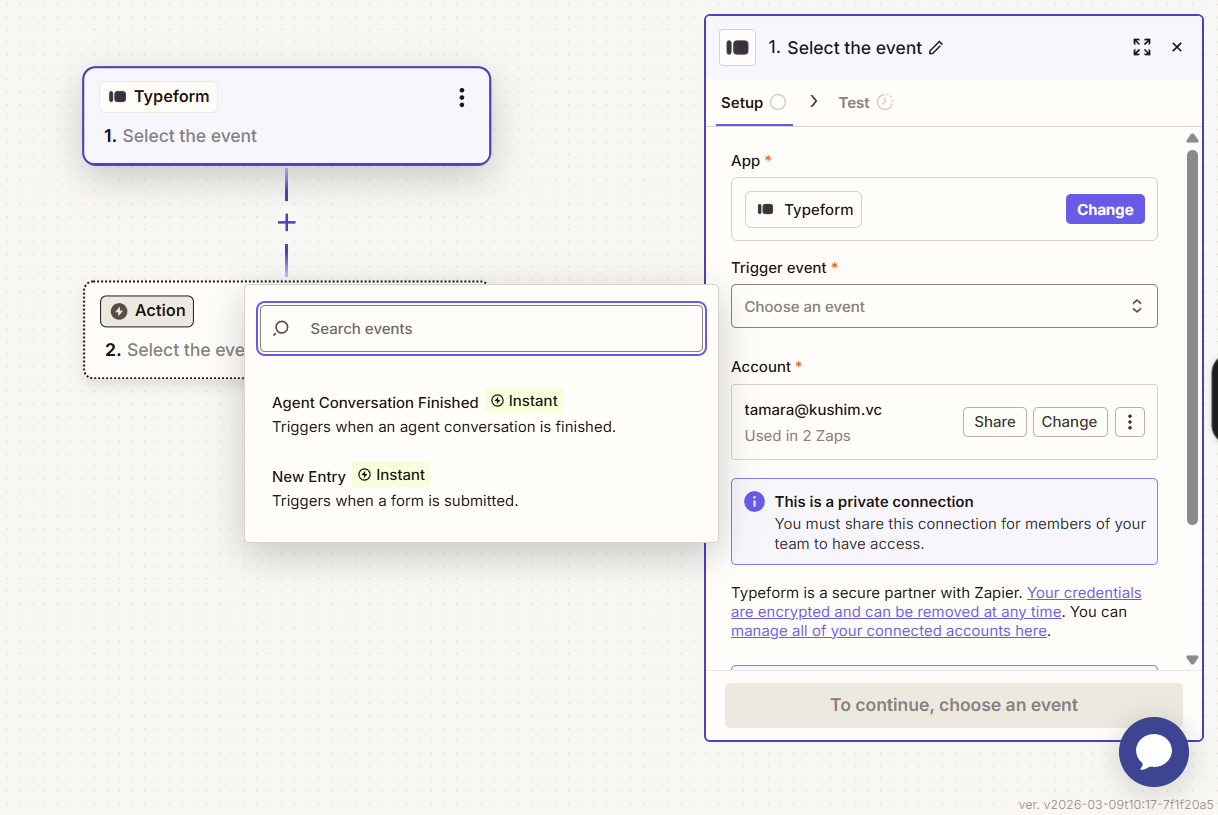Click the three-dot menu on Typeform step
This screenshot has width=1218, height=815.
point(461,97)
